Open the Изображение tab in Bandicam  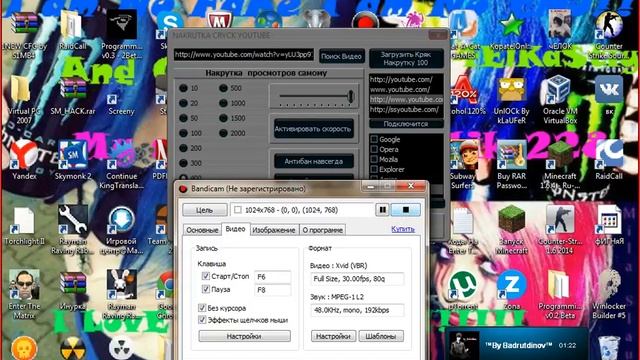coord(274,230)
